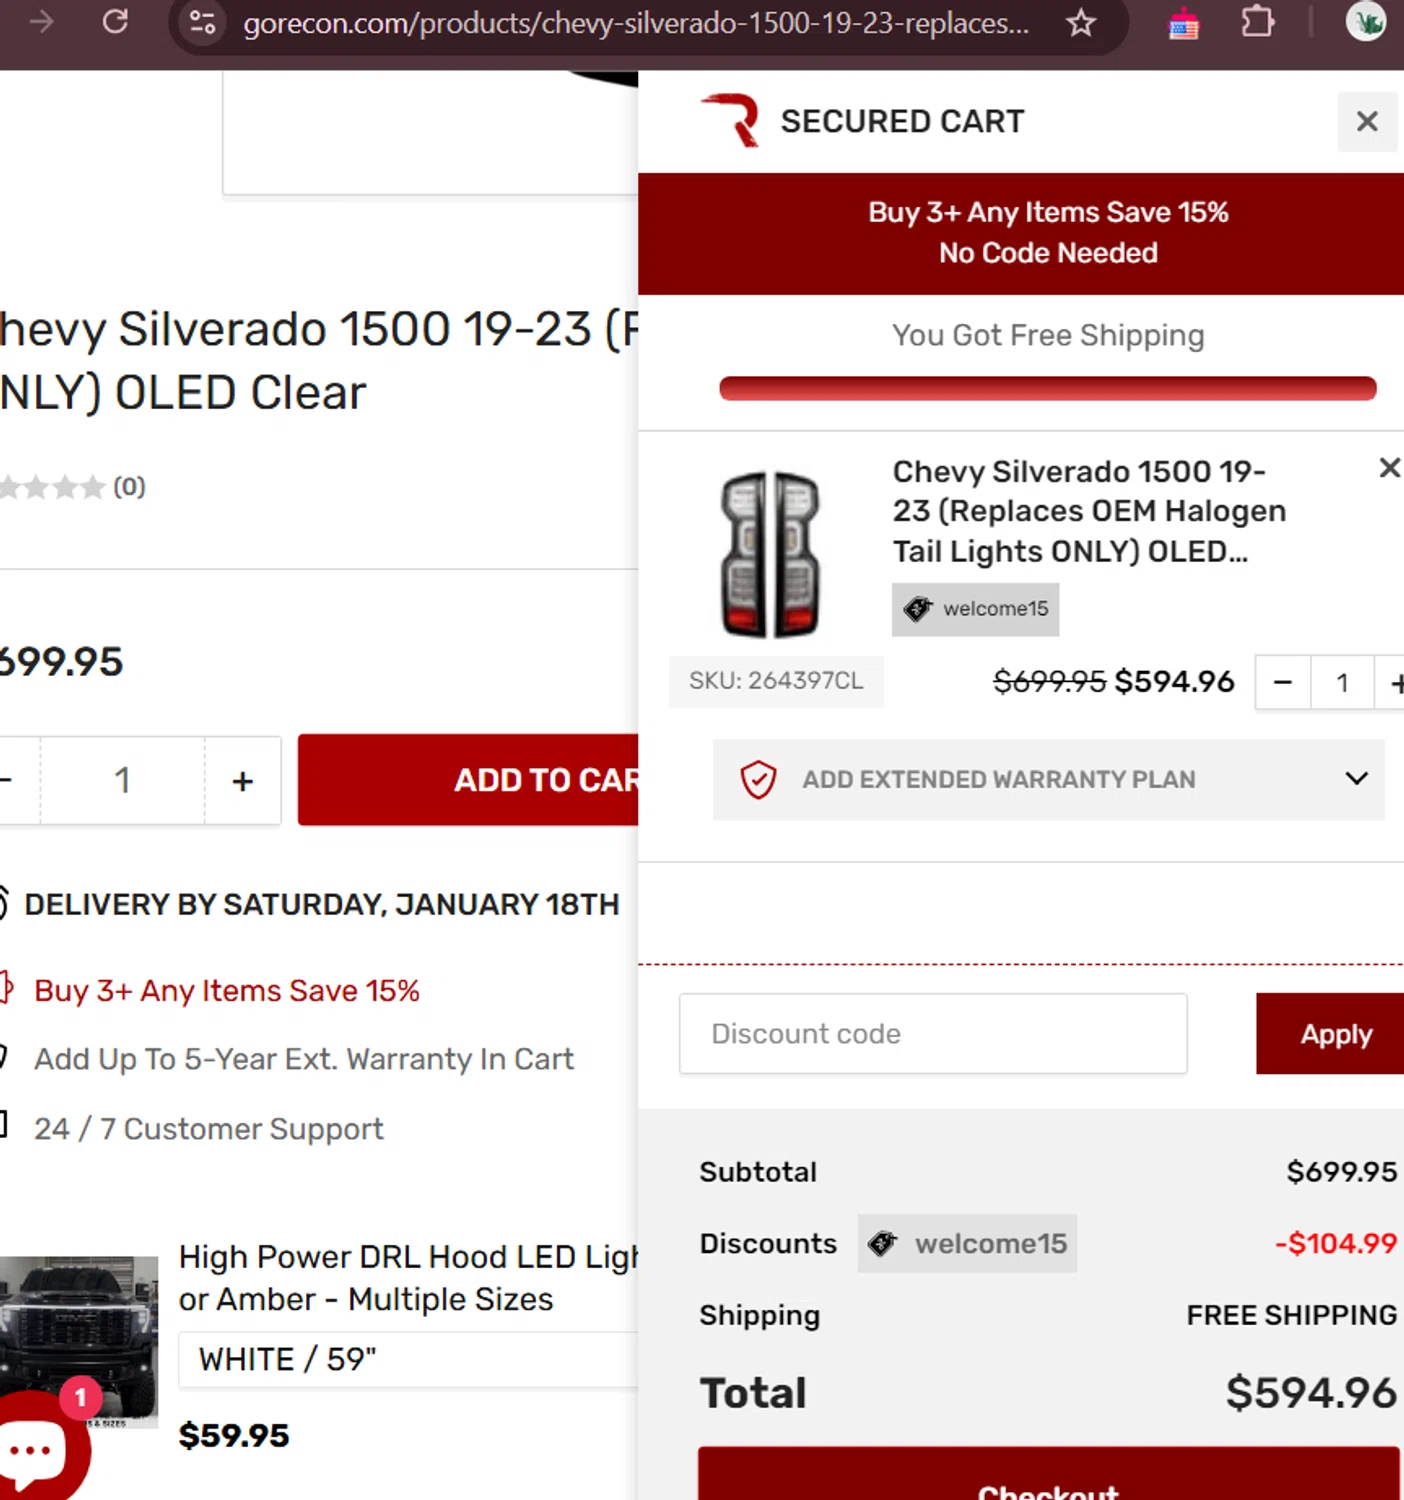Expand warranty plan using chevron arrow
This screenshot has height=1500, width=1404.
click(x=1356, y=779)
